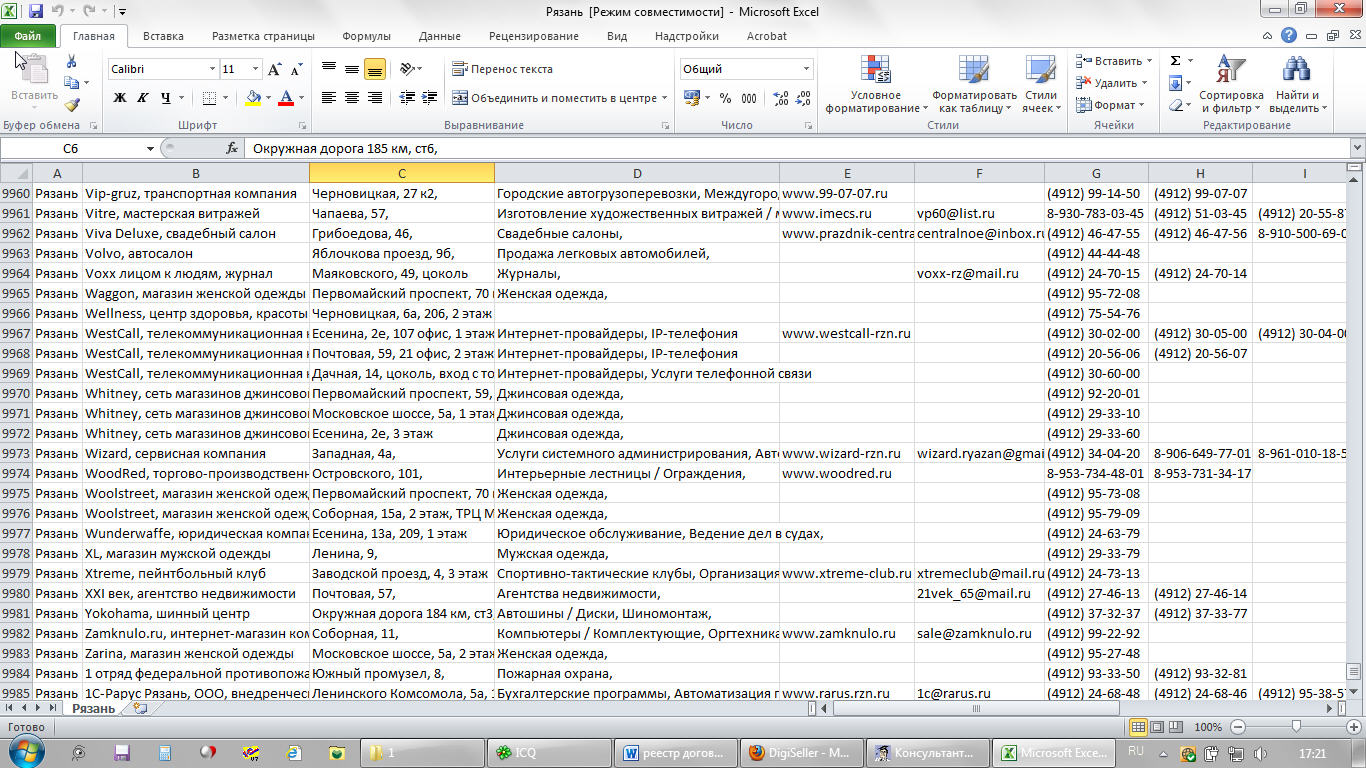Increase font size with the large A icon
Screen dimensions: 1366x768
pos(275,69)
